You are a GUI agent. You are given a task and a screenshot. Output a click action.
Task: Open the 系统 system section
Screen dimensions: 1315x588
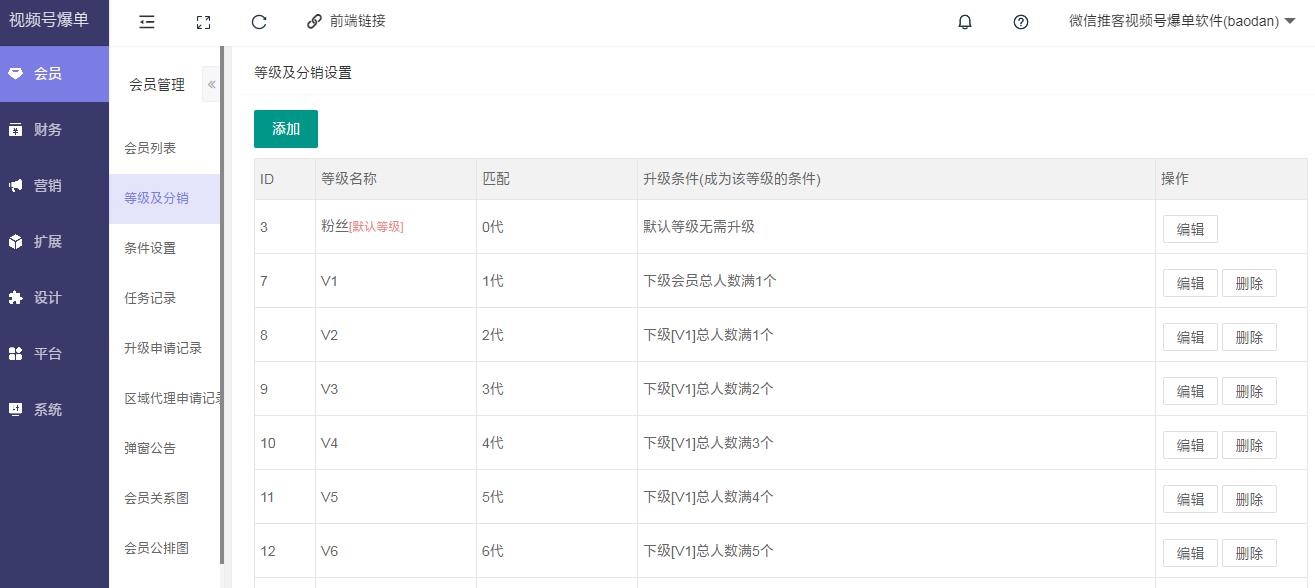point(48,410)
